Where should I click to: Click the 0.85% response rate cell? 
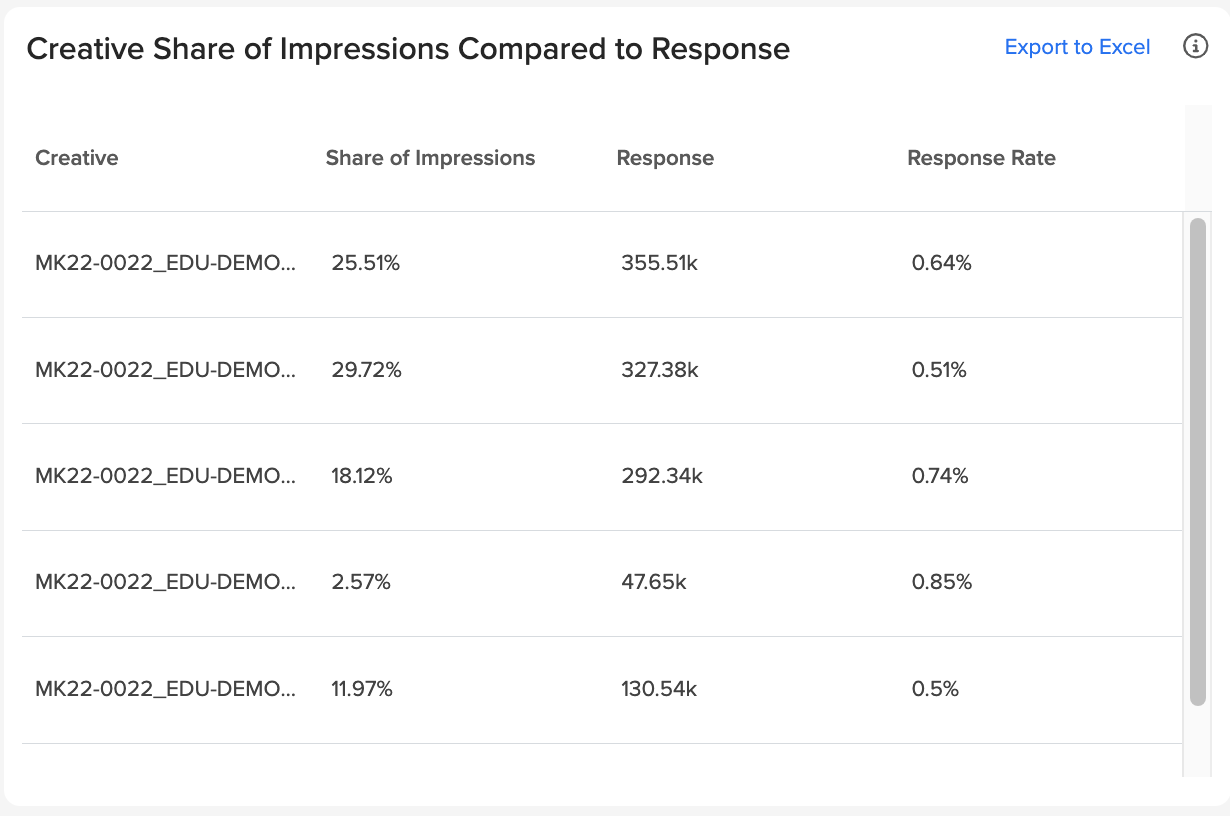(942, 582)
